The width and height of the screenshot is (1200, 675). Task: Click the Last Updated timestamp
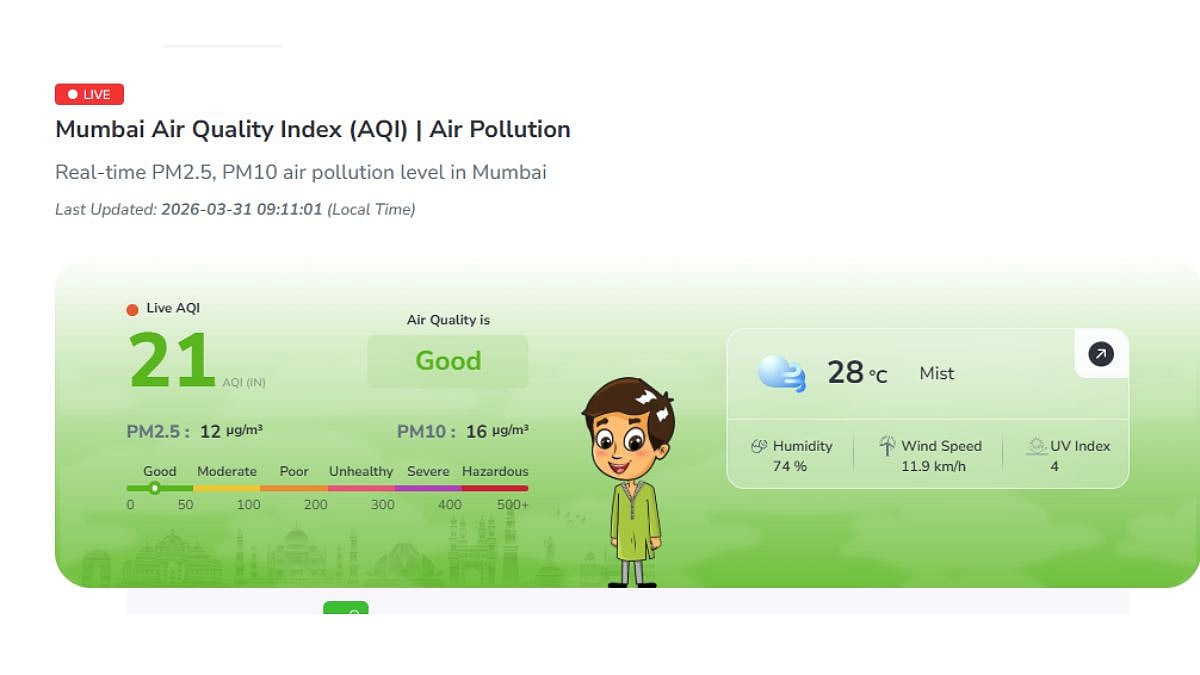click(x=235, y=209)
